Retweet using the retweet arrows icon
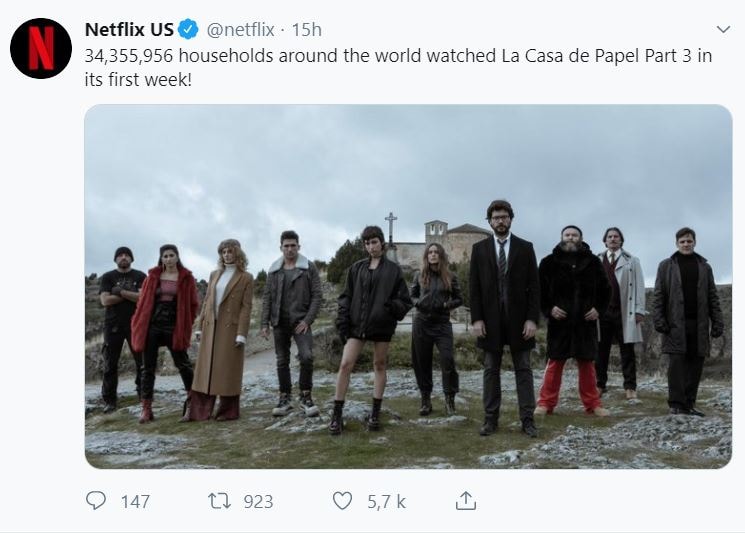Screen dimensions: 745x533 point(220,501)
